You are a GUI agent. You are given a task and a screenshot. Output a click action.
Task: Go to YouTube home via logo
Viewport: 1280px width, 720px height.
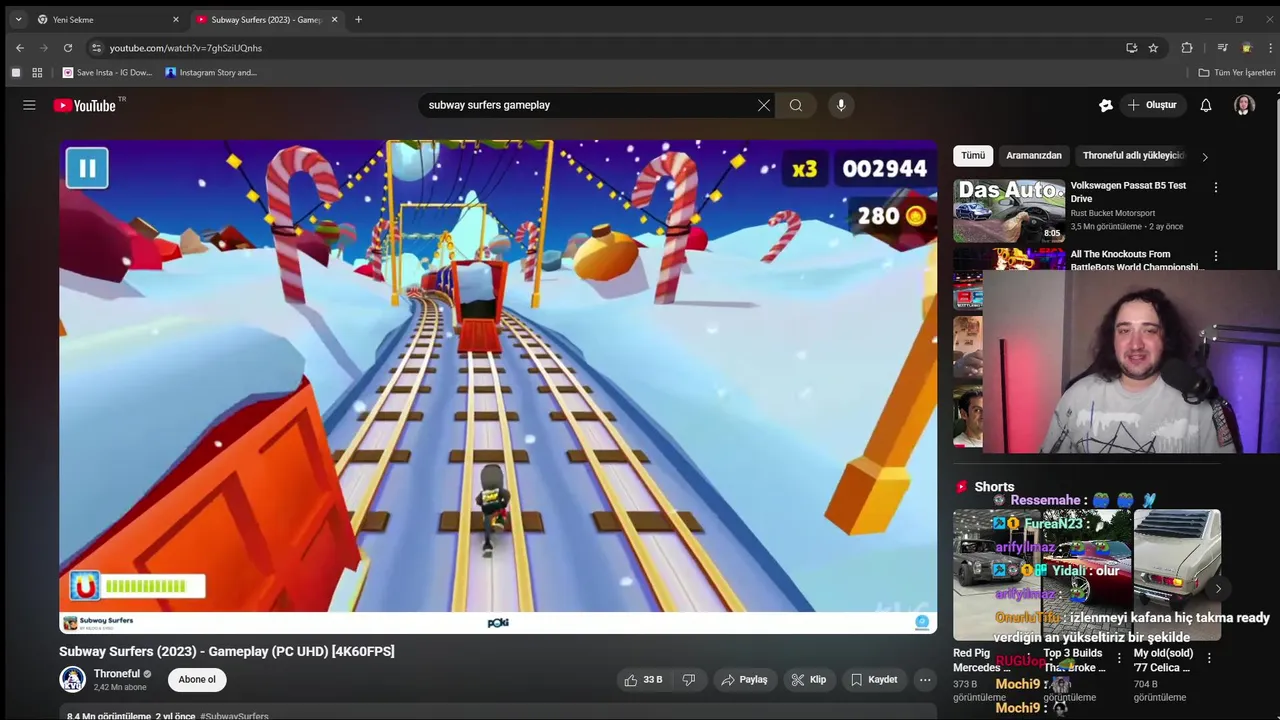tap(85, 105)
